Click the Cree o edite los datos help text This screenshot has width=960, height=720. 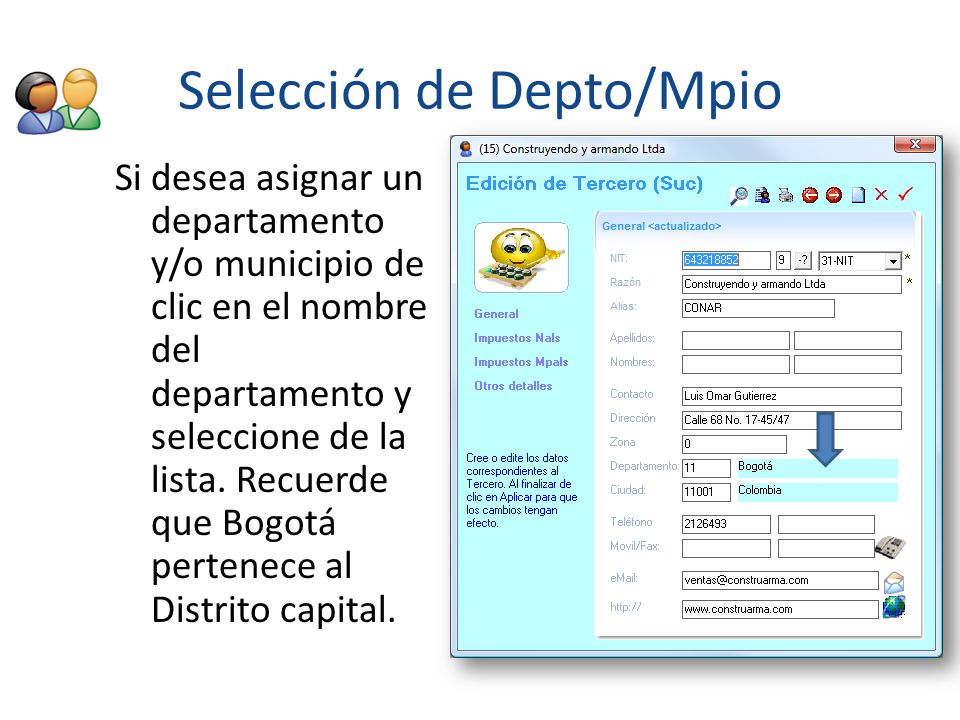tap(522, 490)
